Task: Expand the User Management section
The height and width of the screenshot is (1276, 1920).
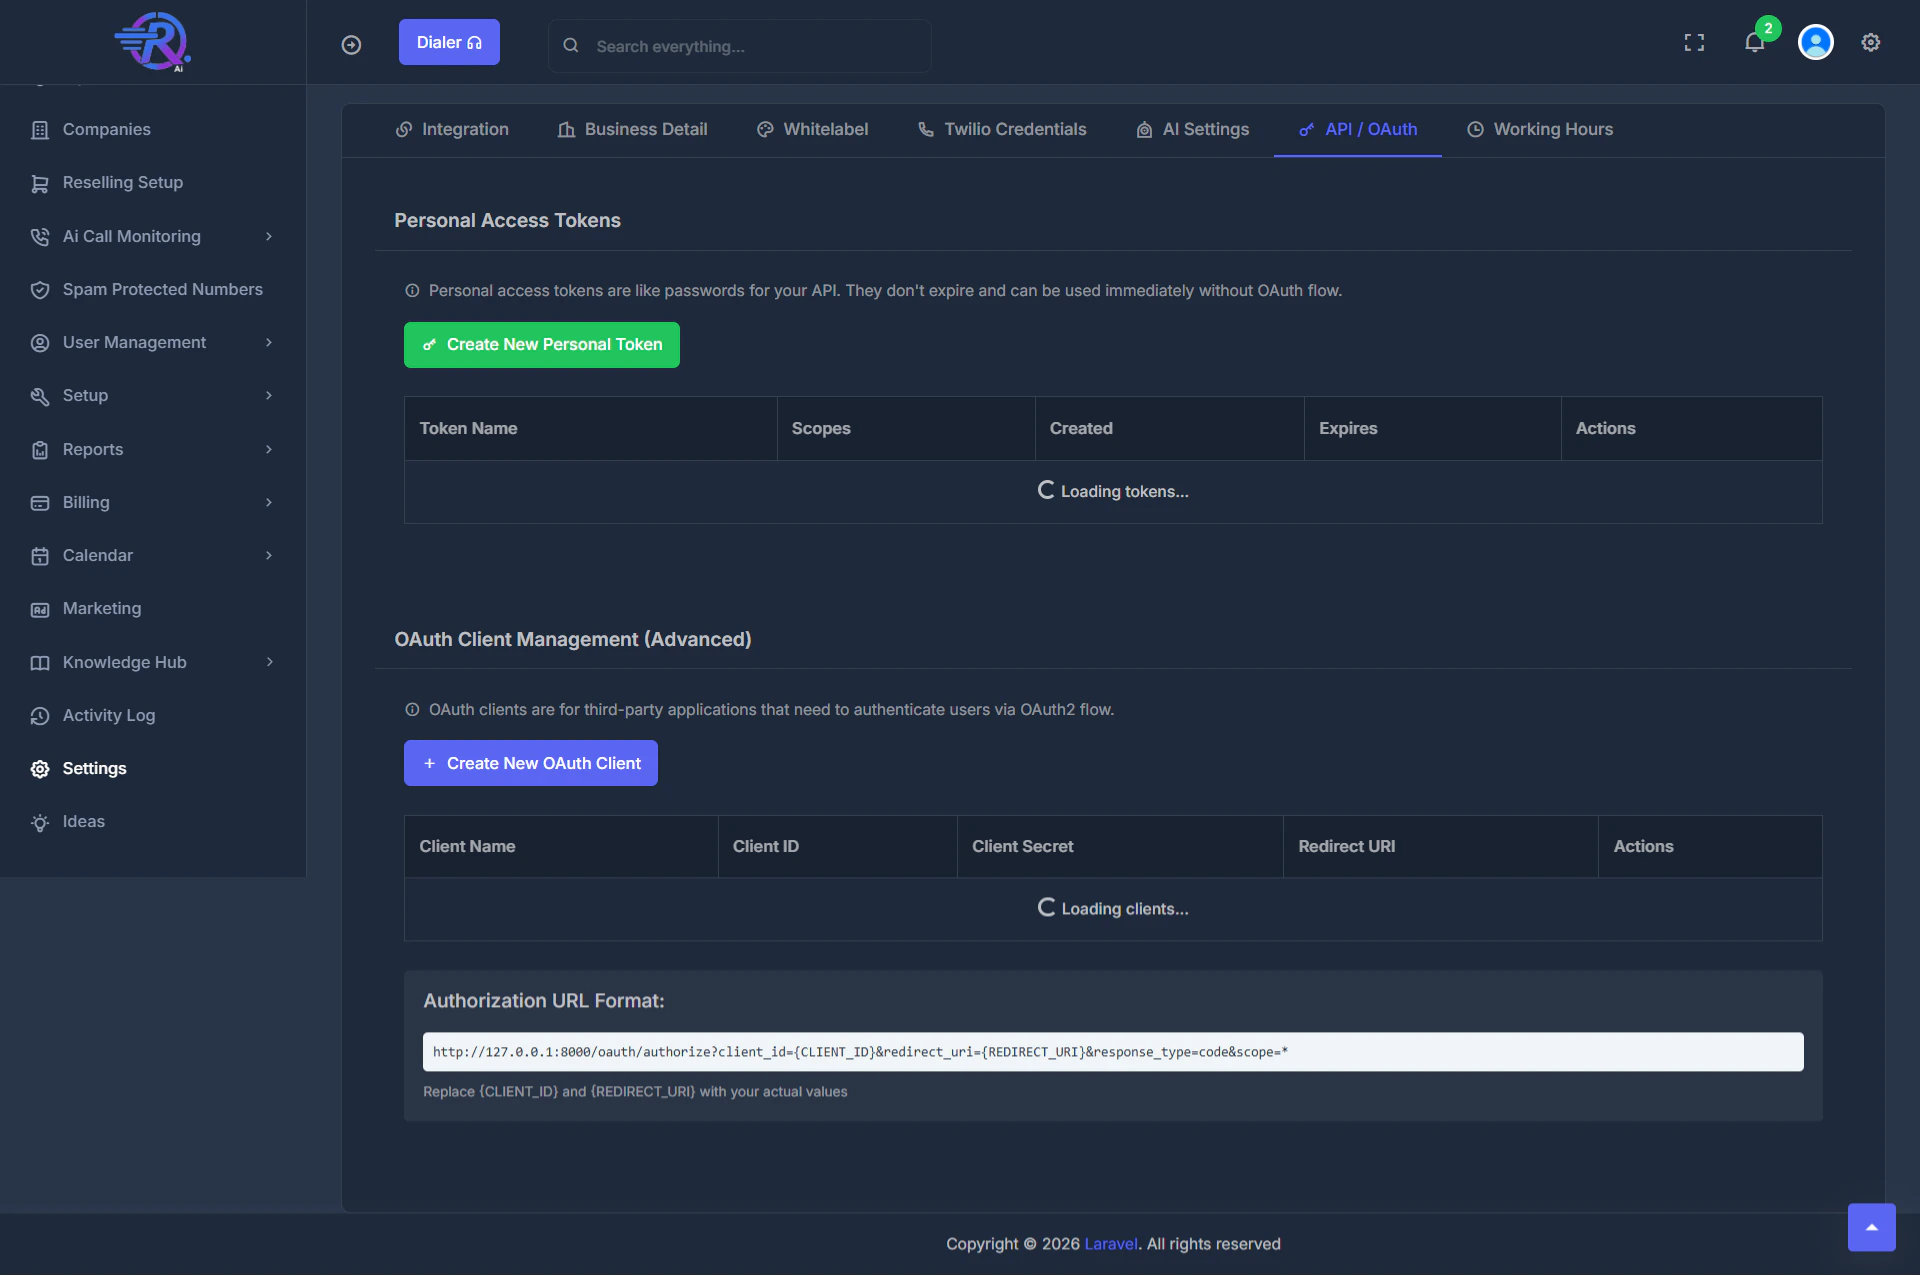Action: coord(268,342)
